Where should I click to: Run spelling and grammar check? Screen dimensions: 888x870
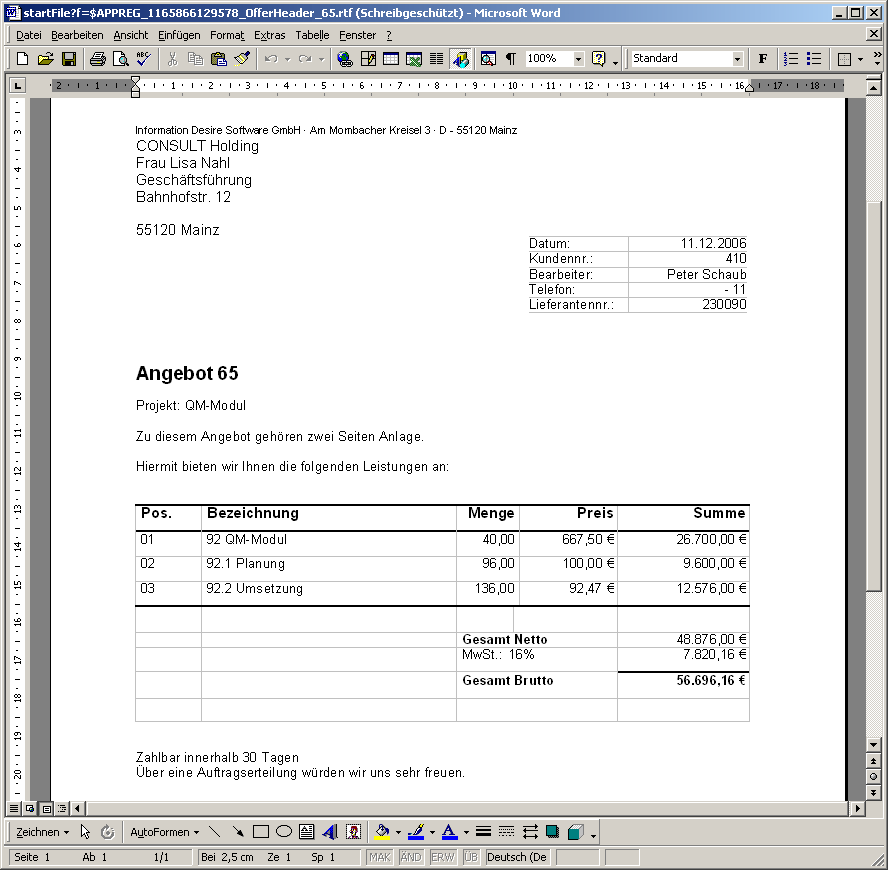click(x=143, y=59)
